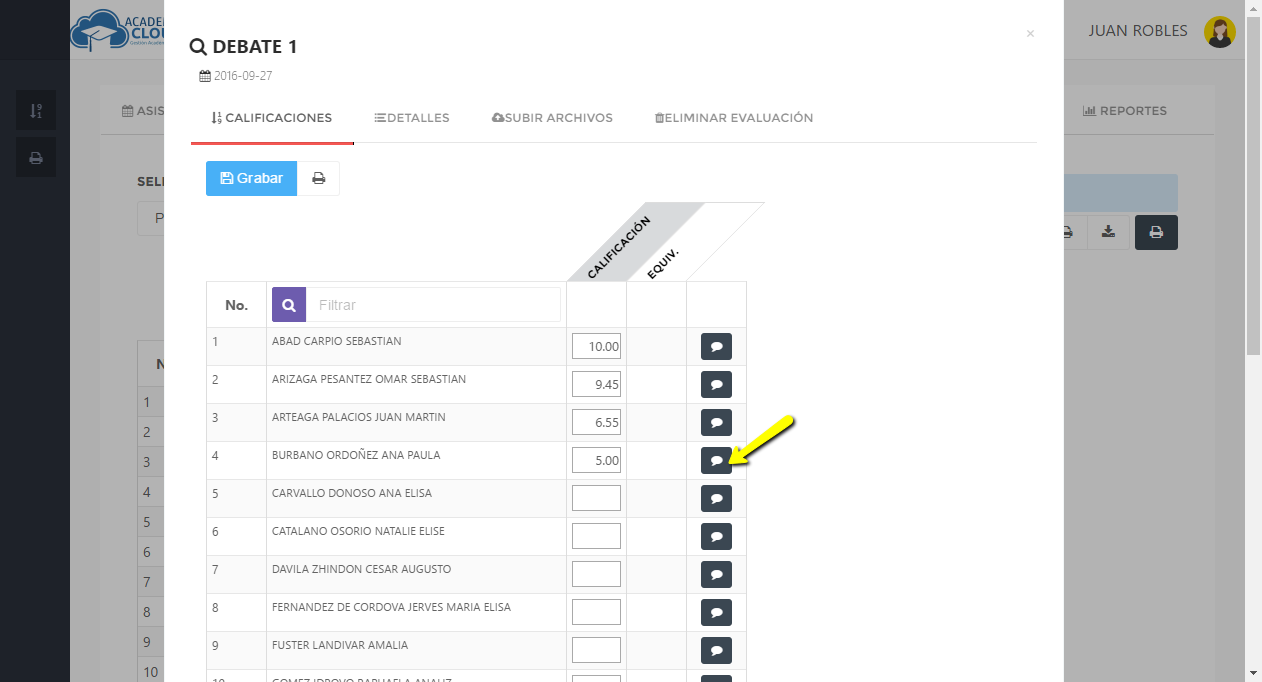
Task: Click the purple search icon in filter
Action: (289, 305)
